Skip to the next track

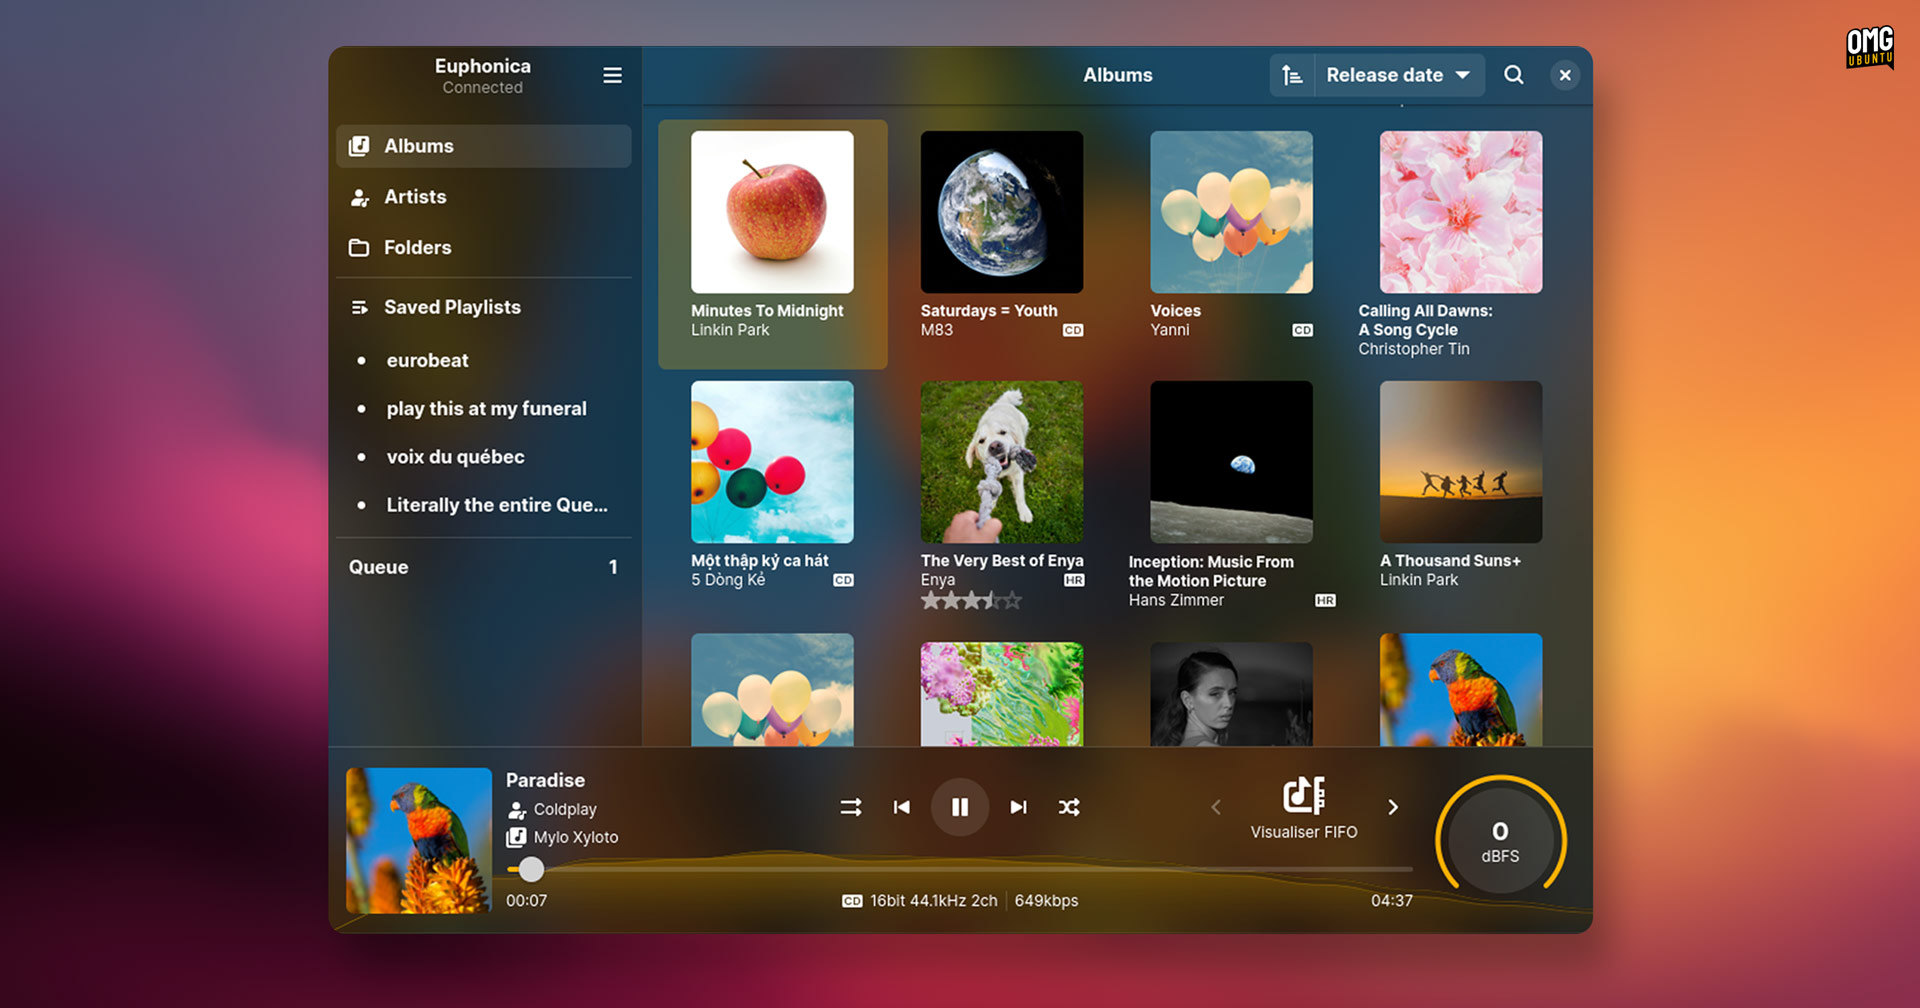point(1018,807)
